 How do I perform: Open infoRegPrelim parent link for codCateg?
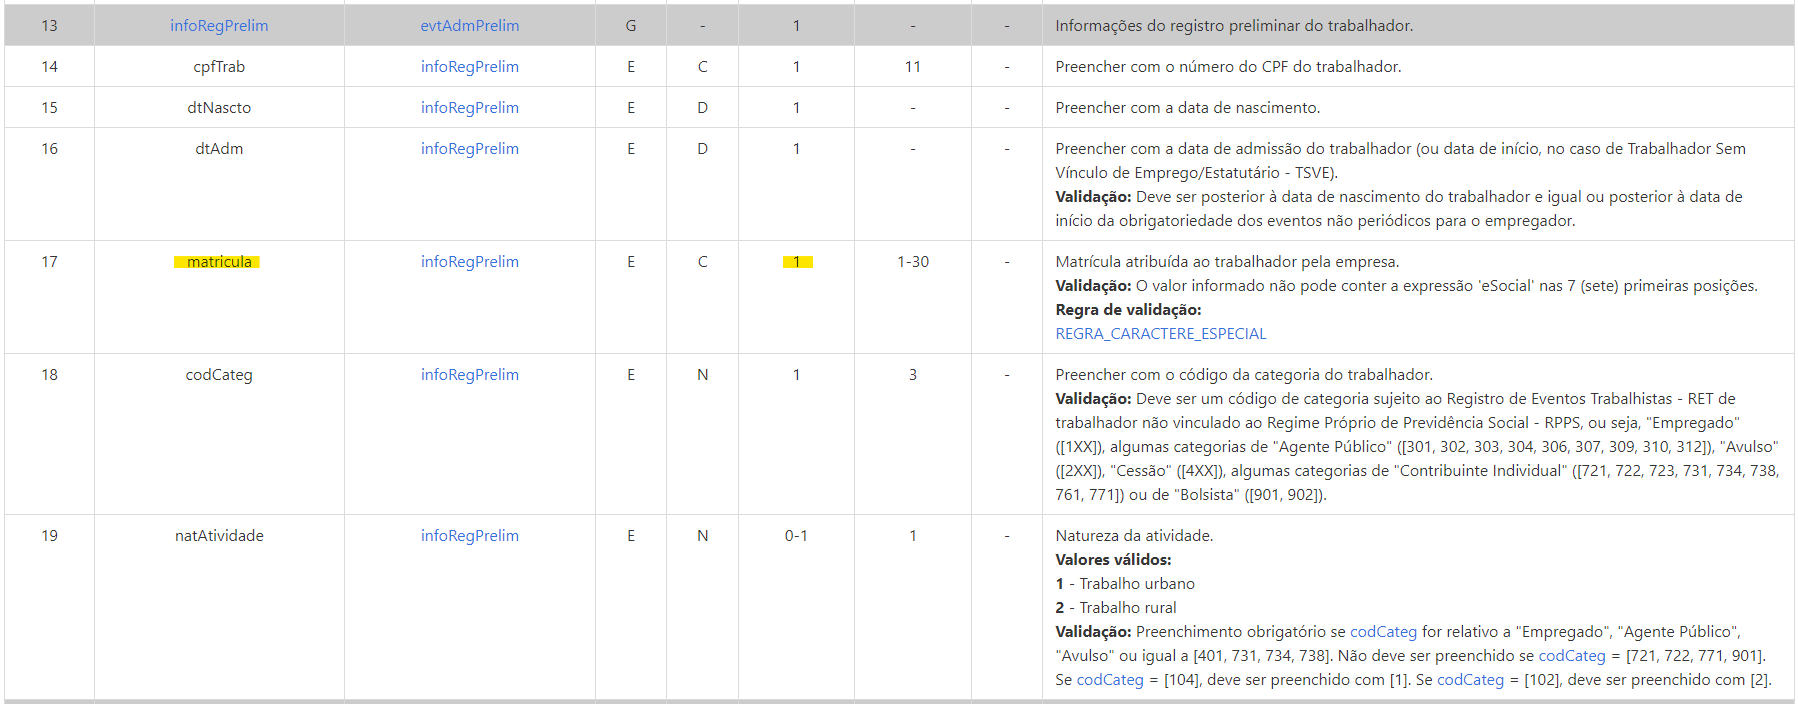[470, 375]
